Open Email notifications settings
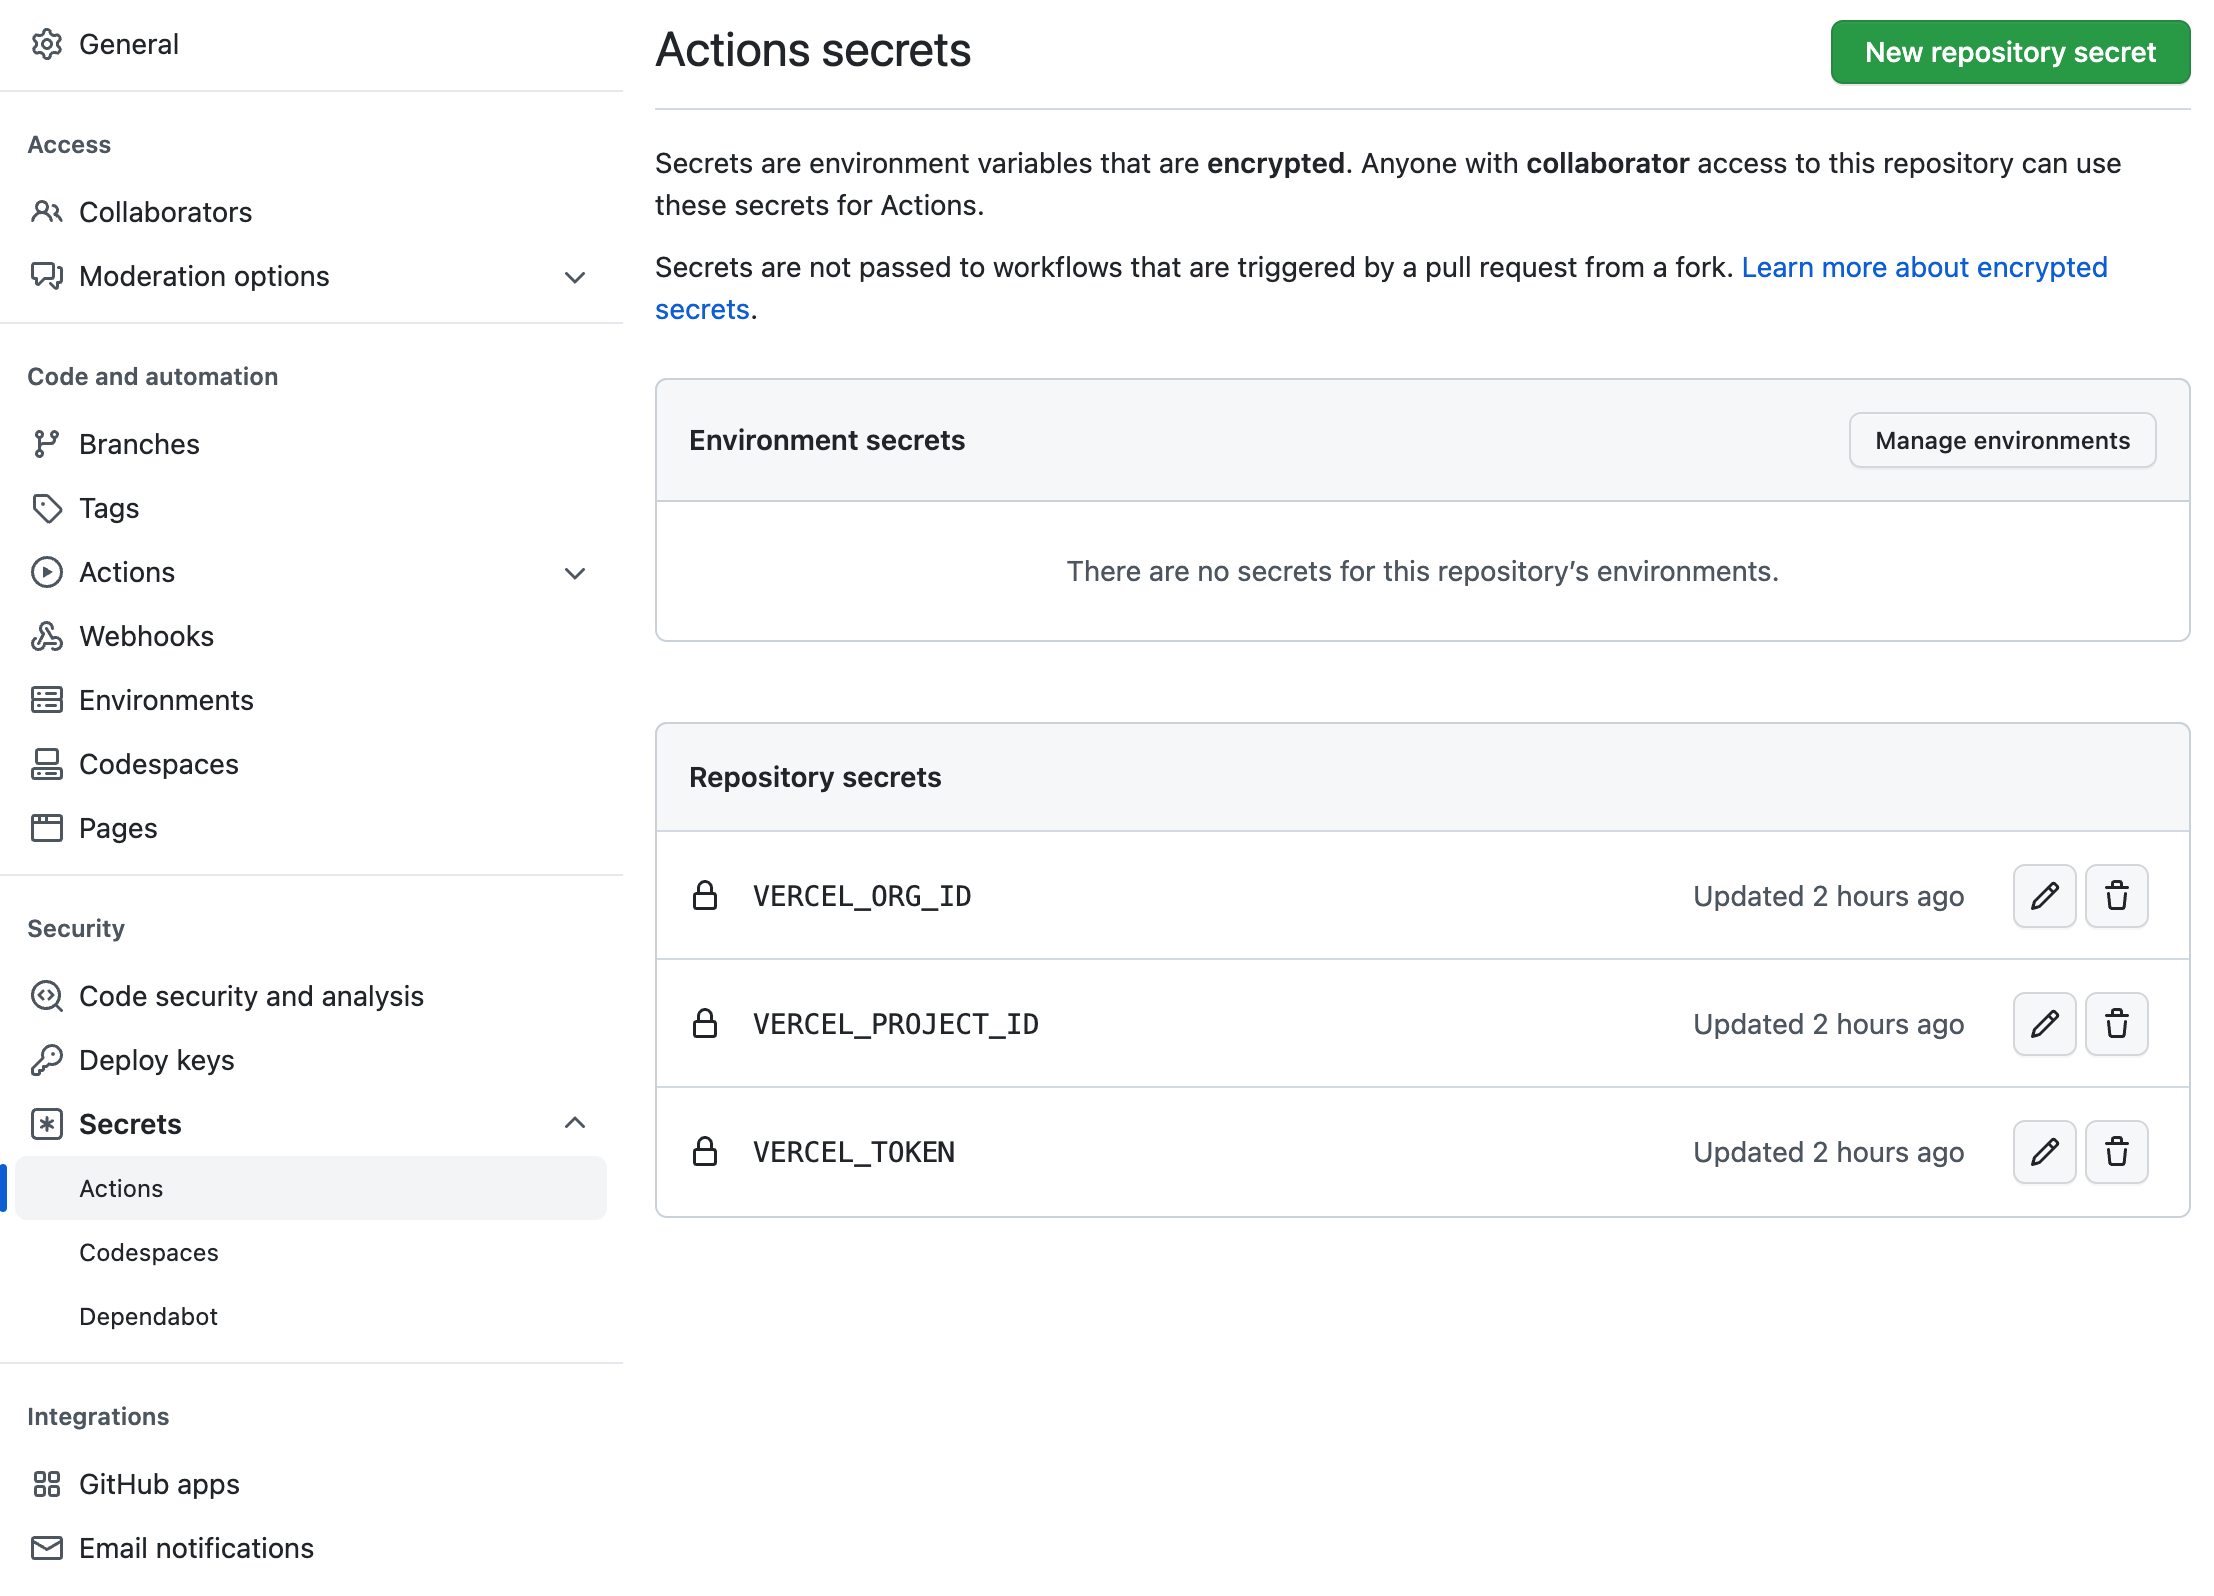The image size is (2214, 1596). (196, 1548)
